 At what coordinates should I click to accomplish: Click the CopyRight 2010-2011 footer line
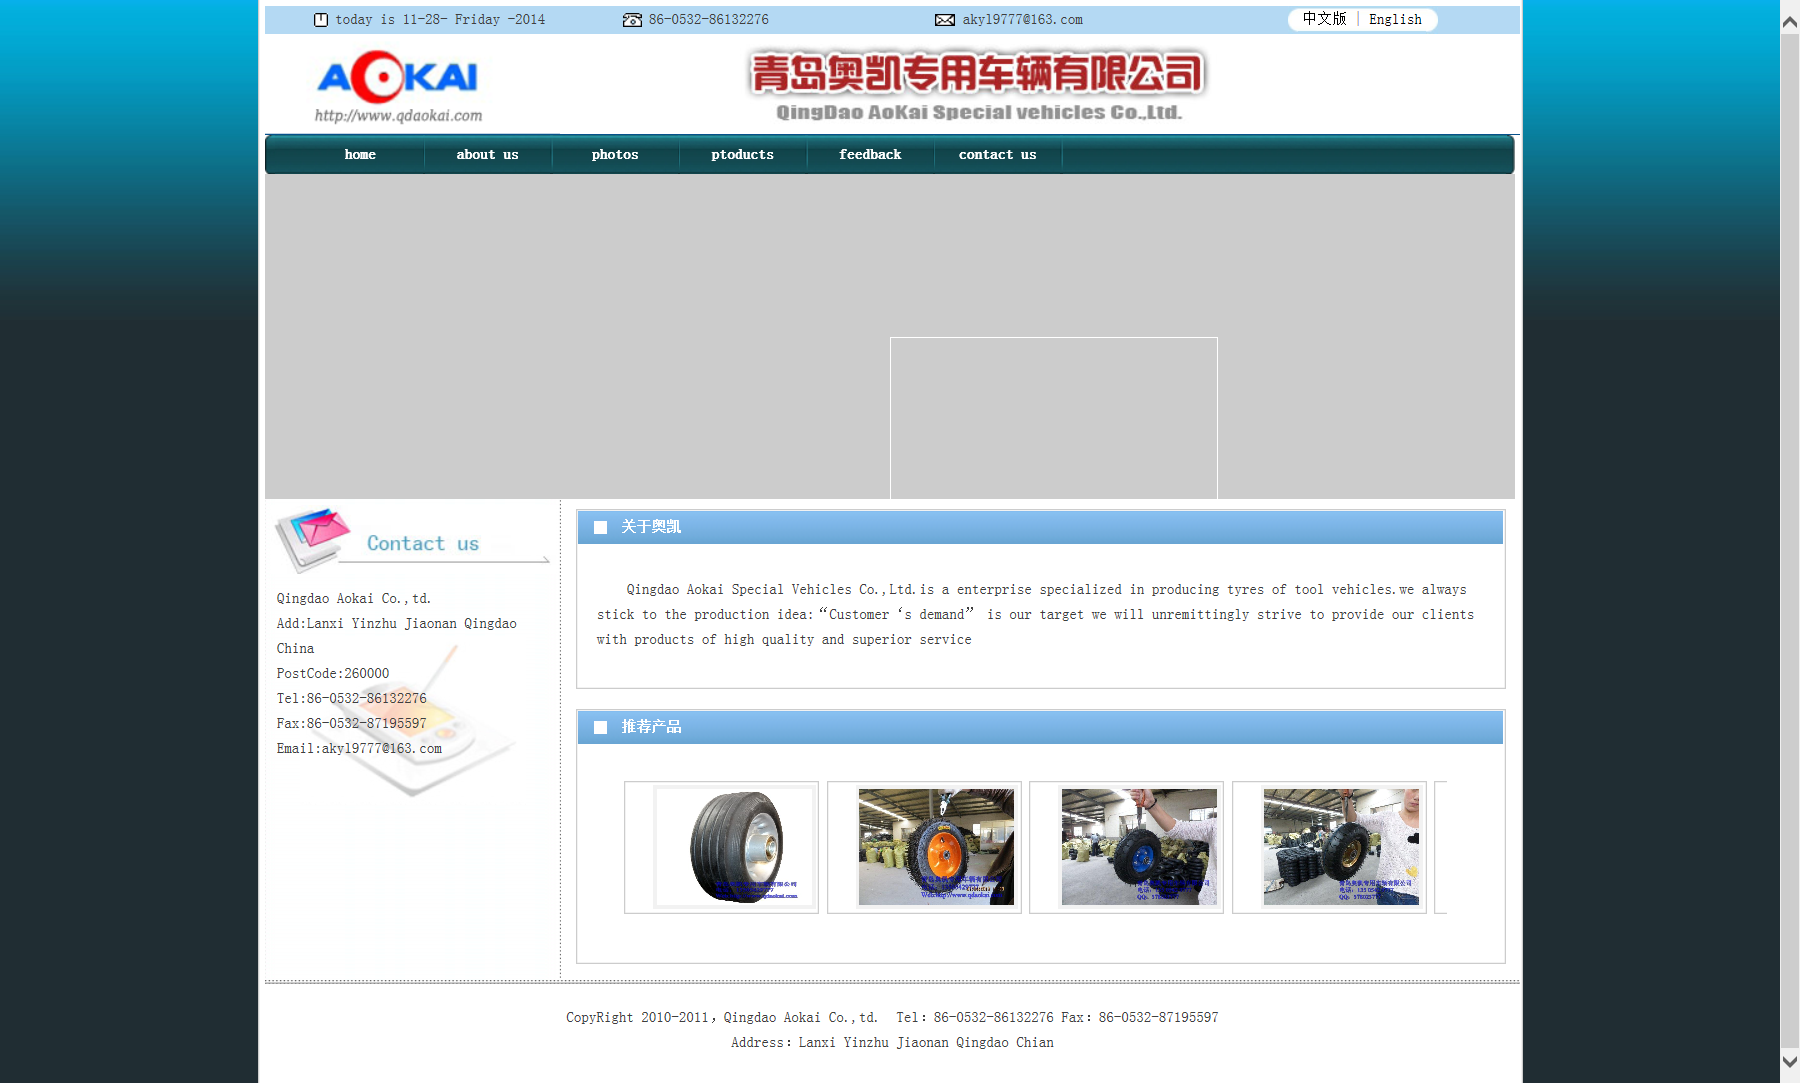[x=892, y=1017]
